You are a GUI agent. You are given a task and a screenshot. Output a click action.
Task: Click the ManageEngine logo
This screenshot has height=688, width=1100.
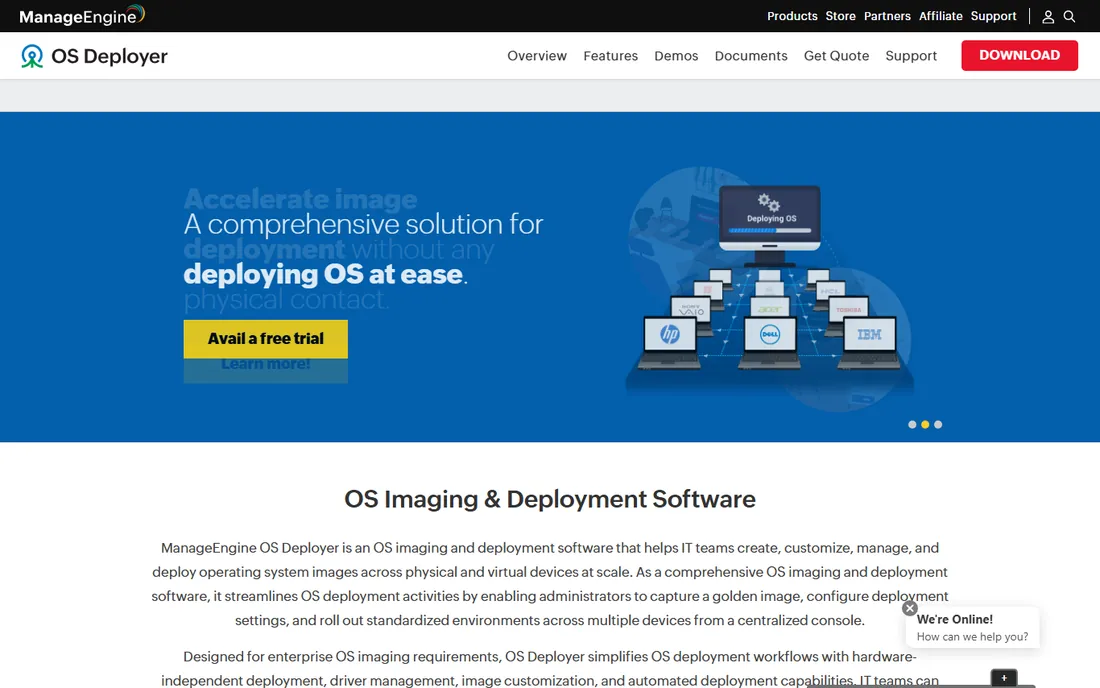[82, 15]
